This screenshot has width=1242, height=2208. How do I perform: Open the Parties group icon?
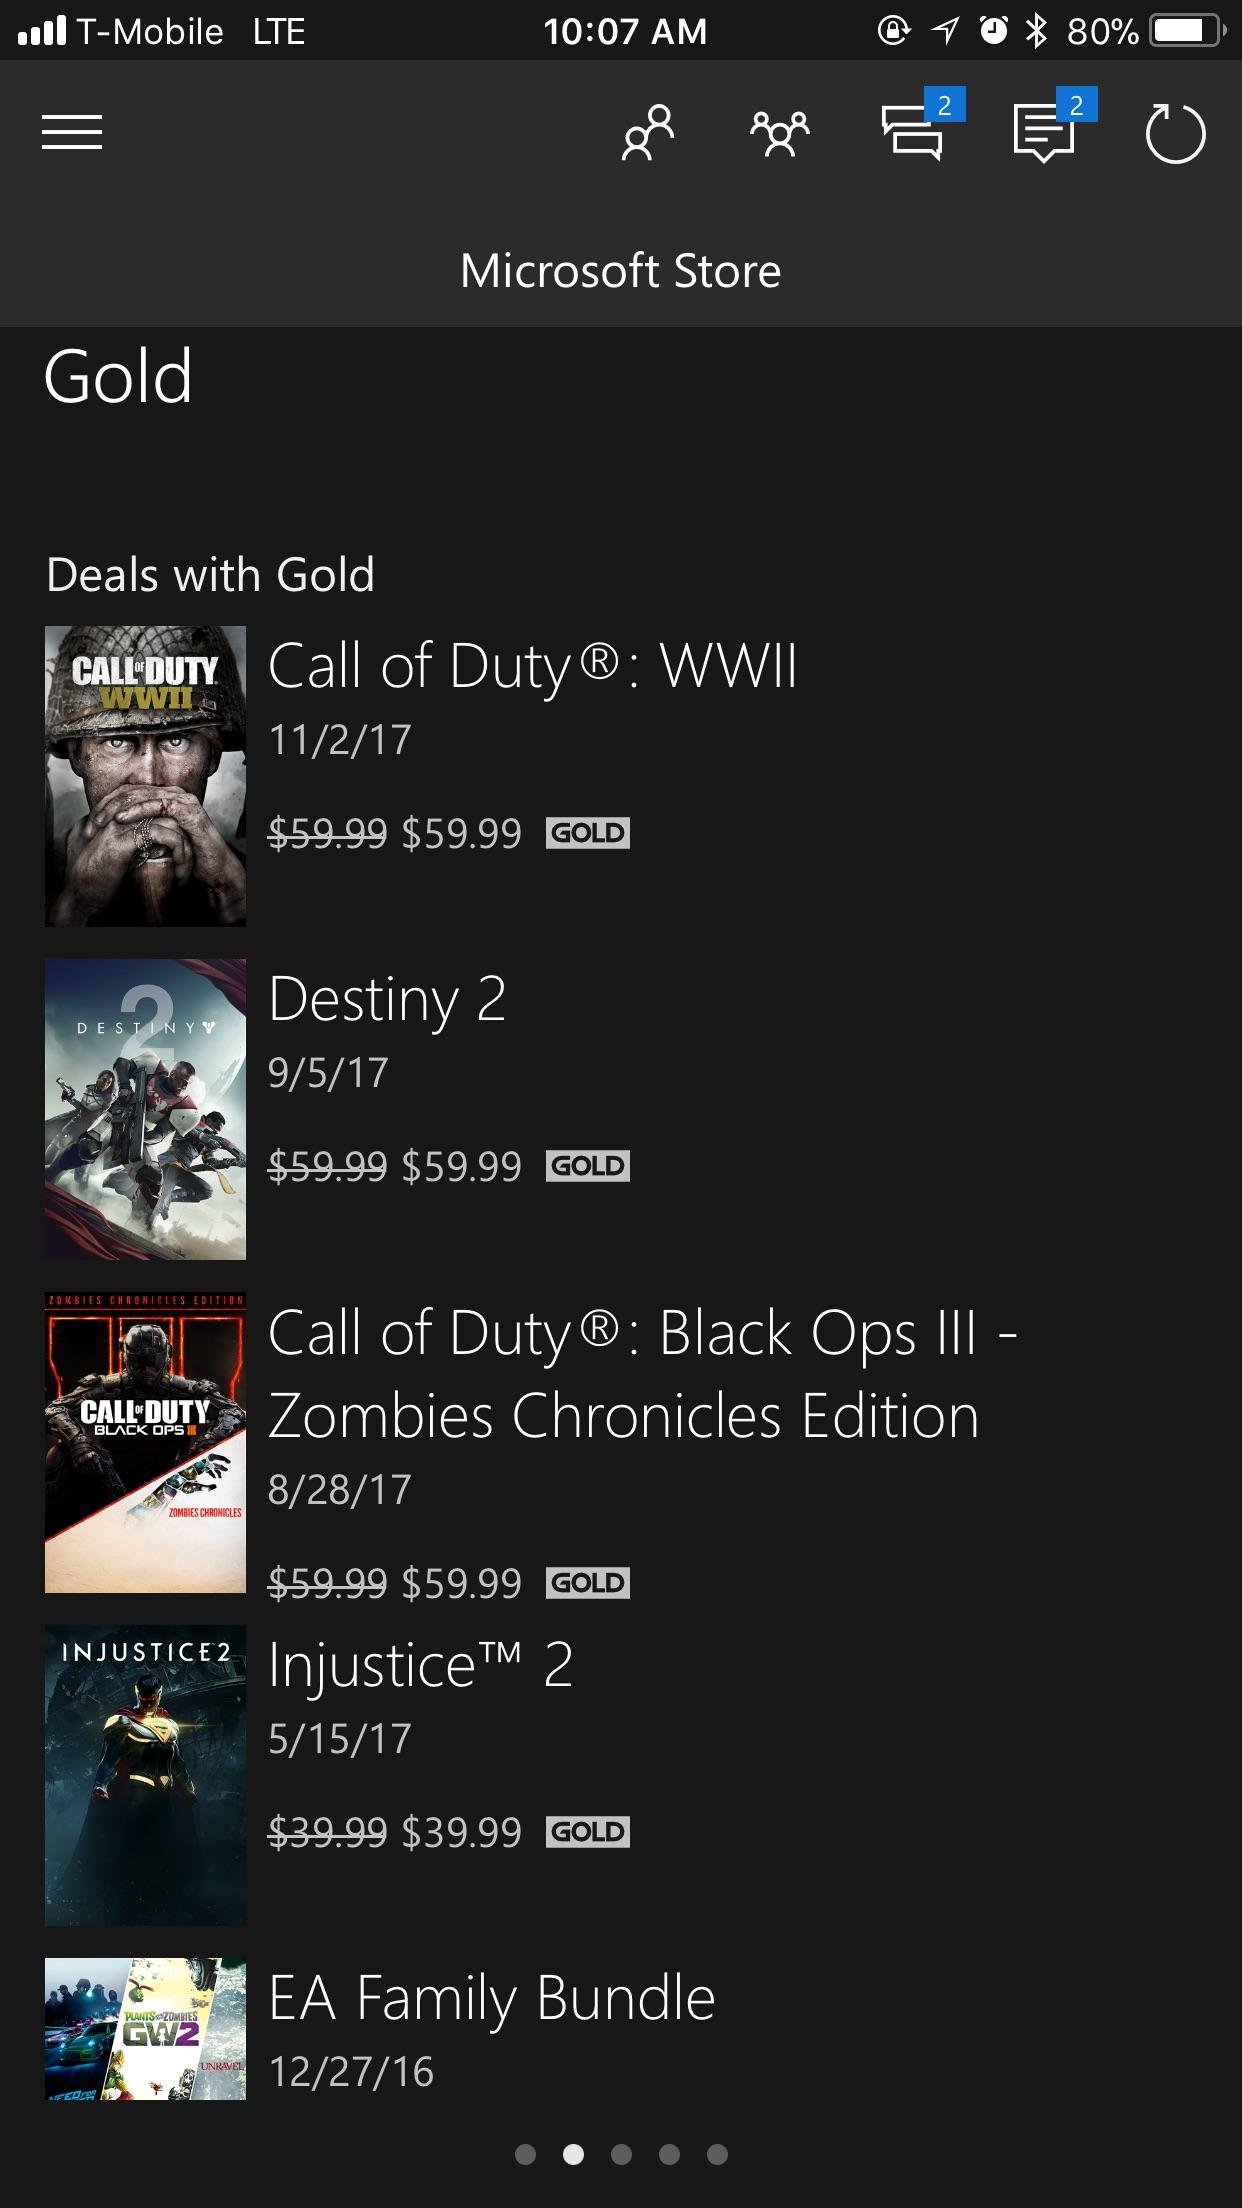780,132
